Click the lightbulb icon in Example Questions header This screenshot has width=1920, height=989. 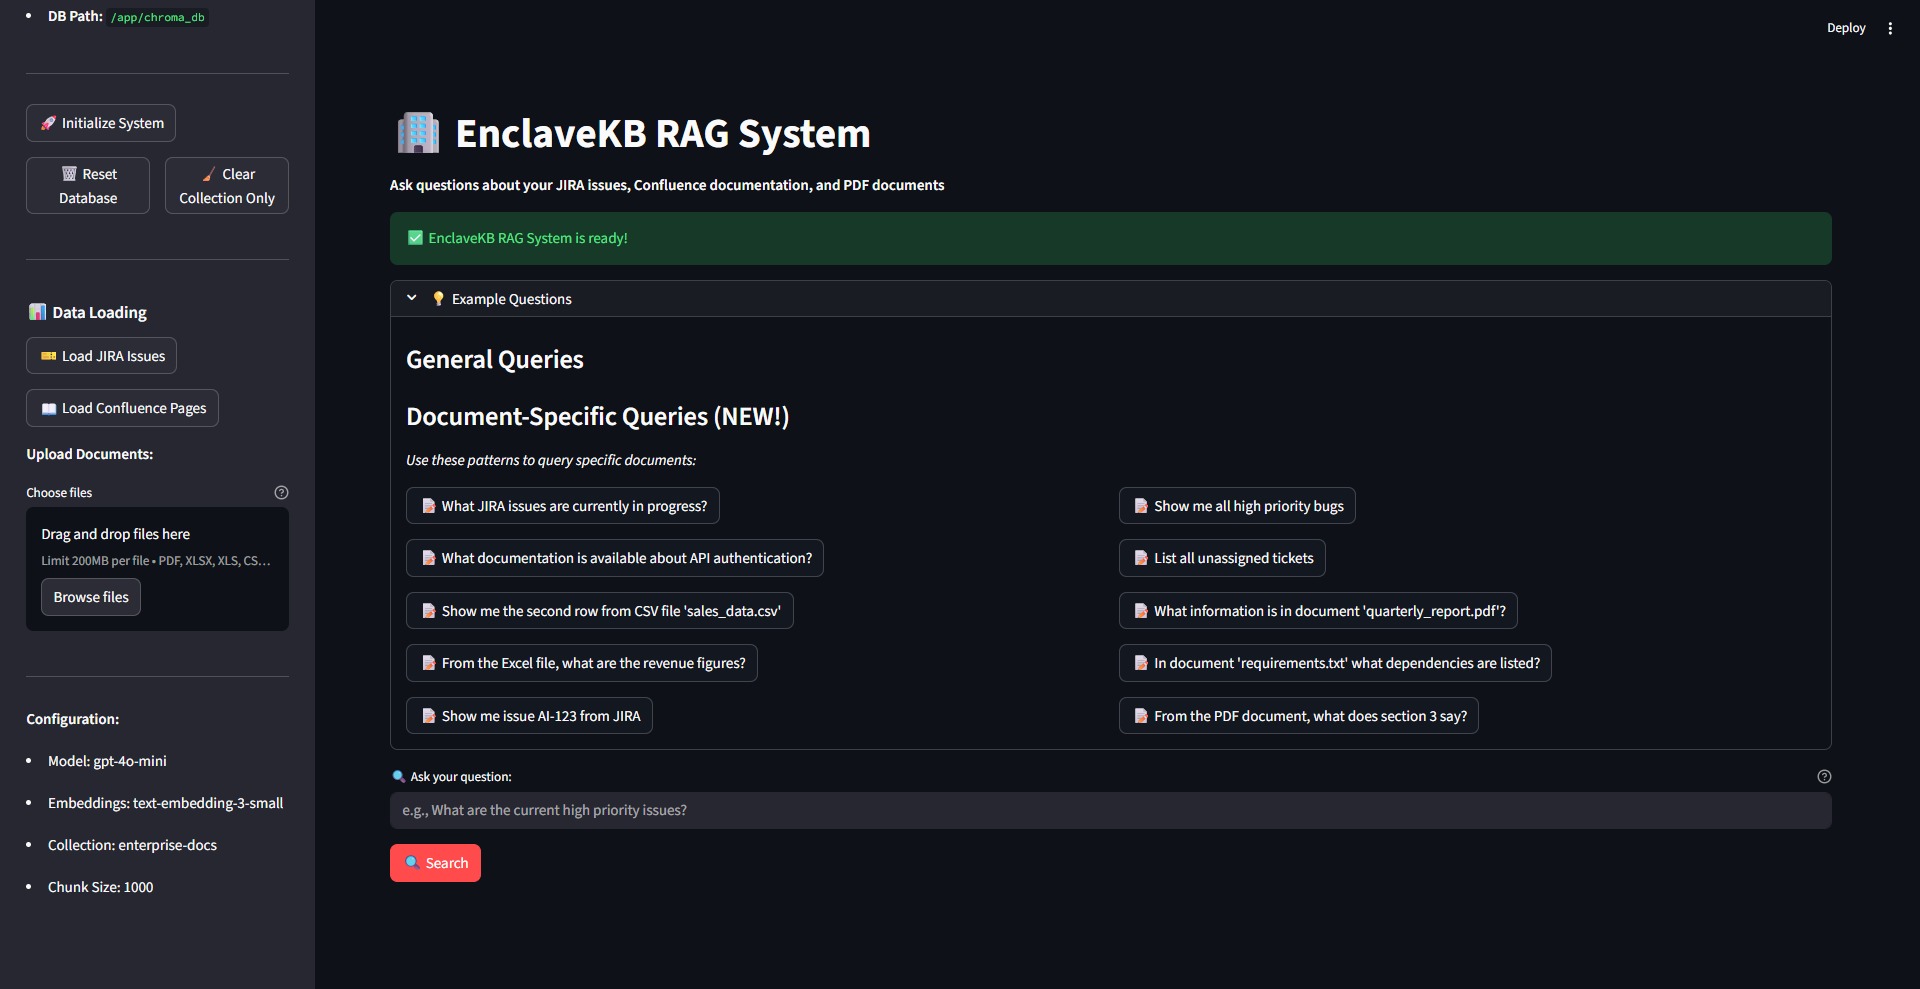[x=438, y=298]
